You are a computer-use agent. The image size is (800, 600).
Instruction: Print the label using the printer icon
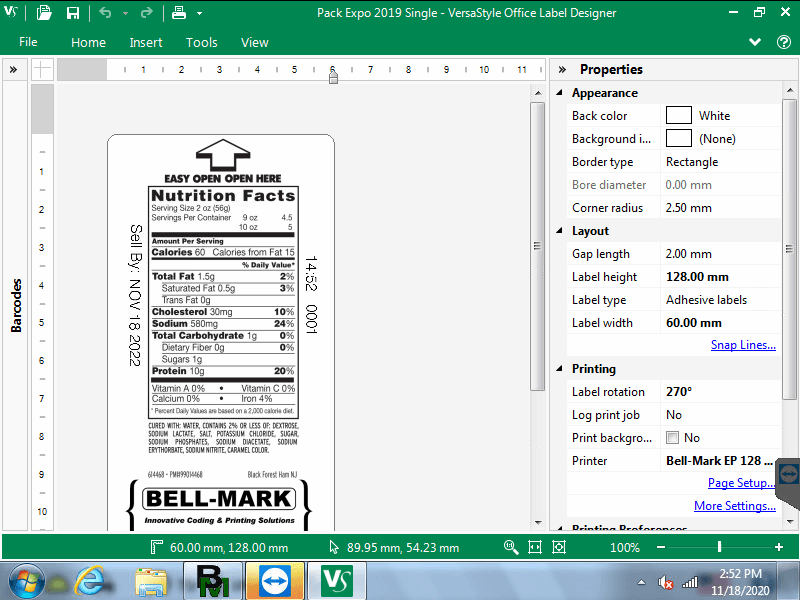[179, 13]
